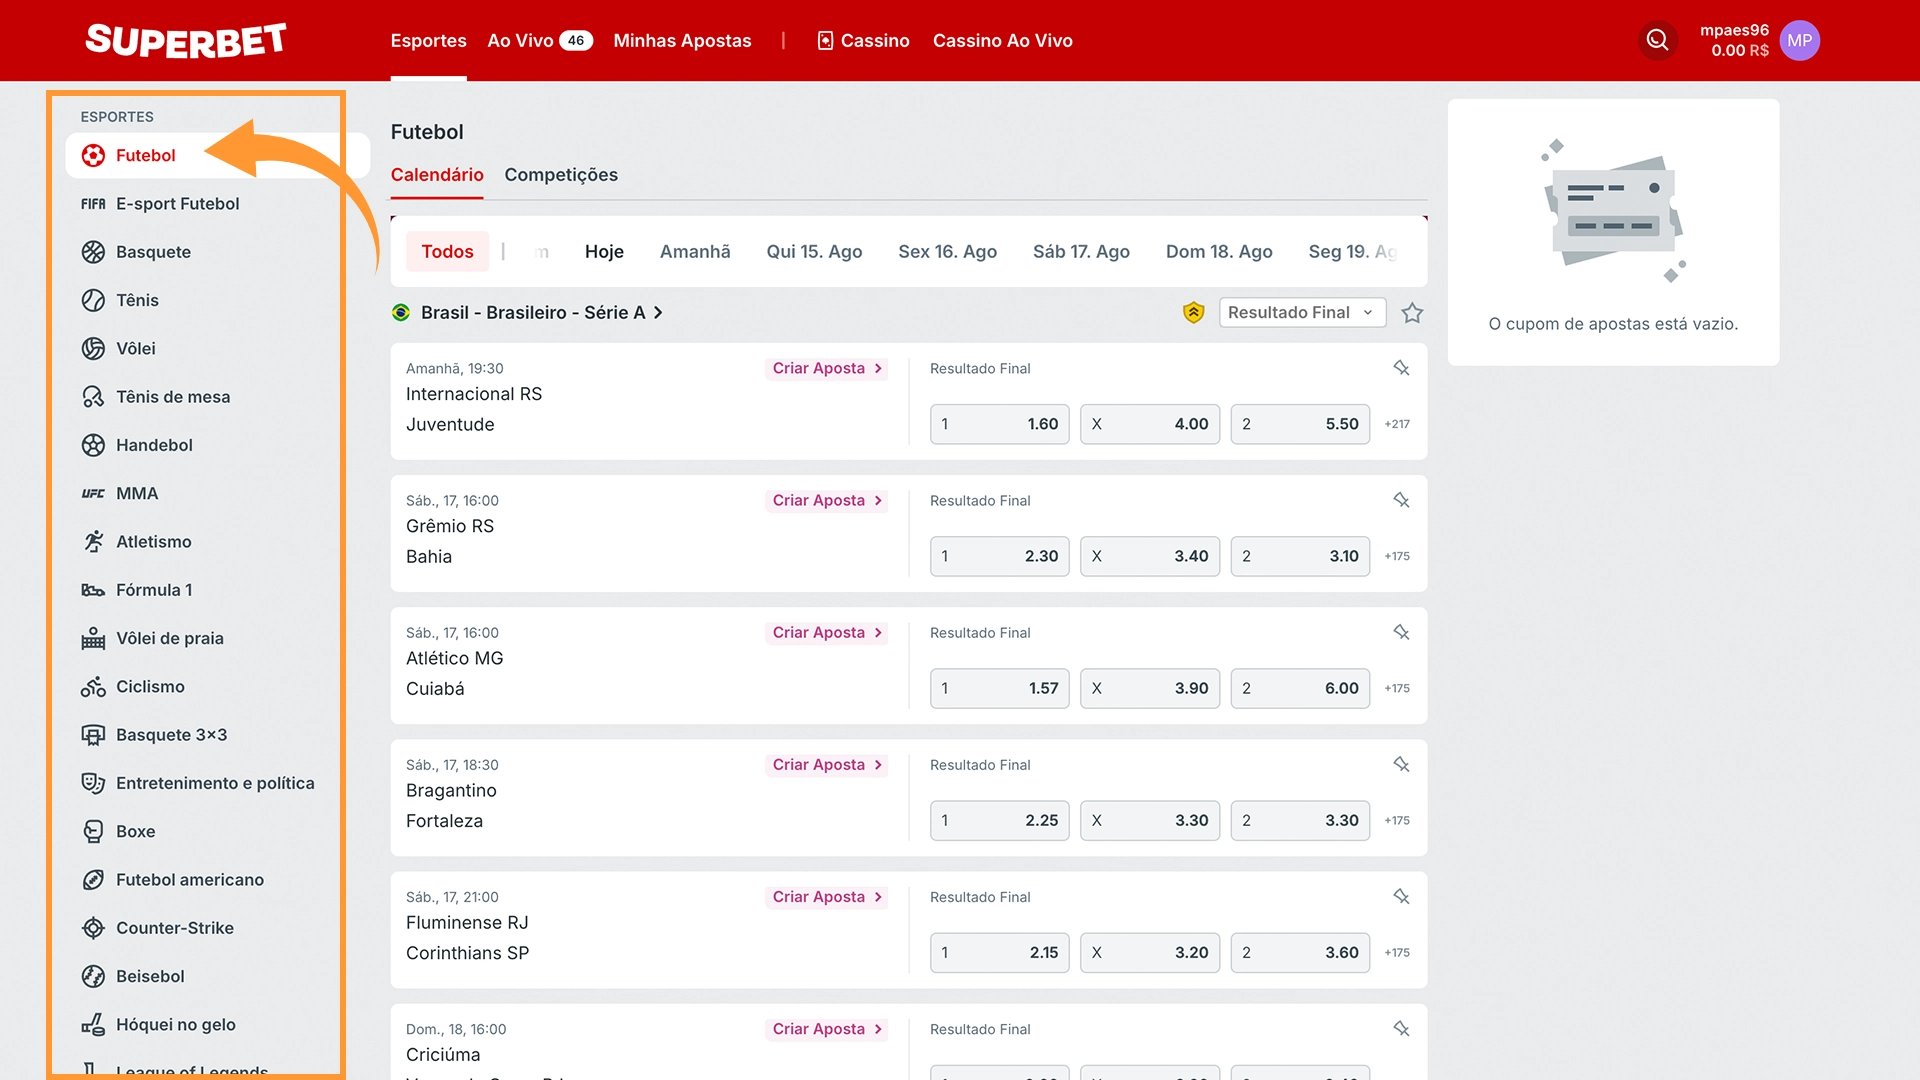The width and height of the screenshot is (1920, 1080).
Task: Open Criar Aposta for Internacional RS match
Action: click(827, 368)
